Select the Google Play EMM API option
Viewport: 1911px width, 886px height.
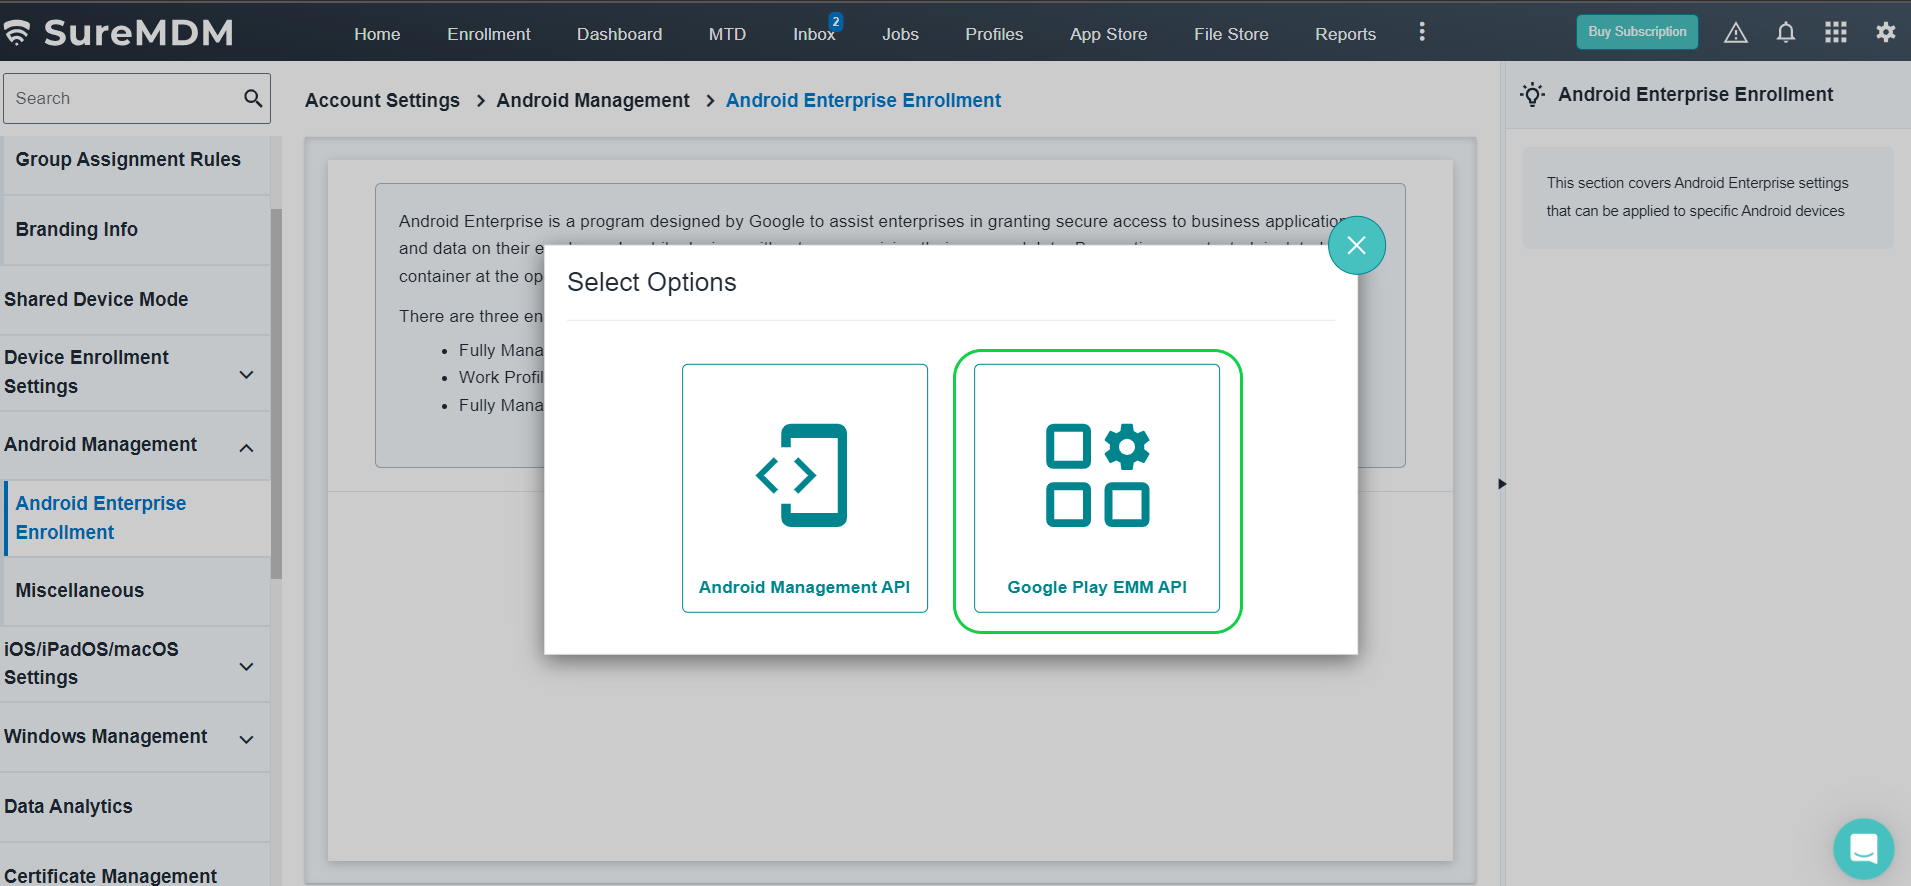[1097, 488]
